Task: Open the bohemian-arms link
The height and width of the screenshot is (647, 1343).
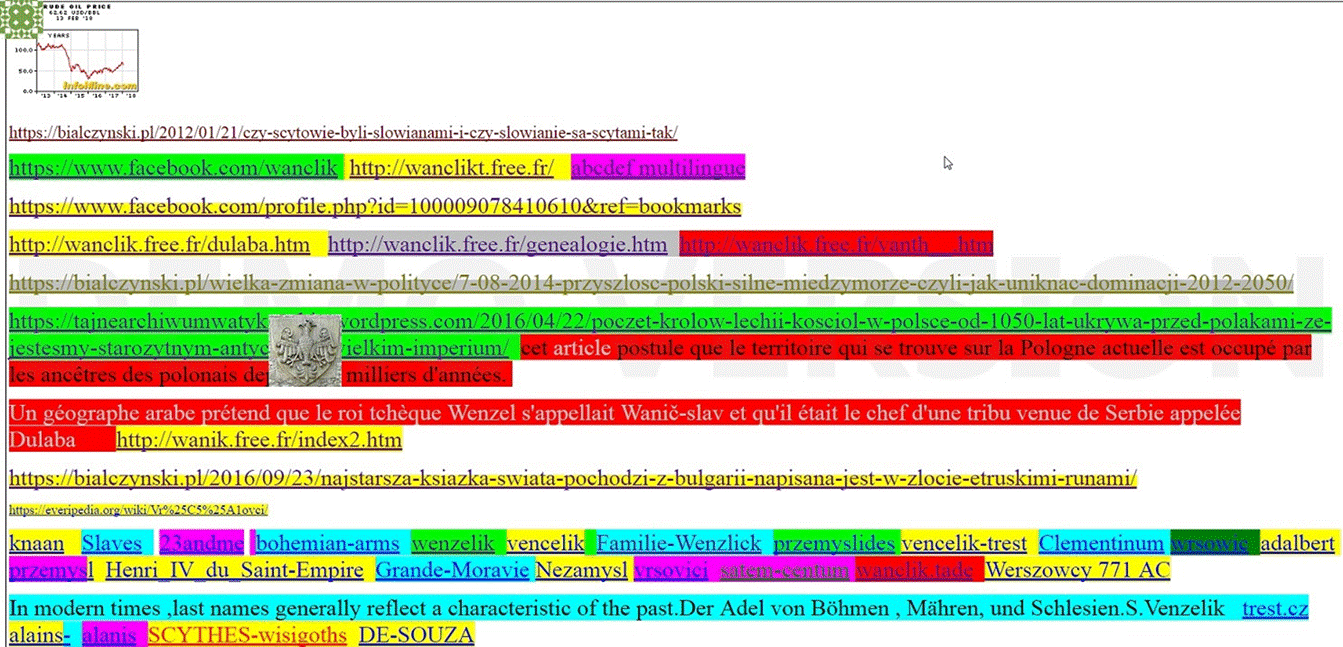Action: [327, 544]
